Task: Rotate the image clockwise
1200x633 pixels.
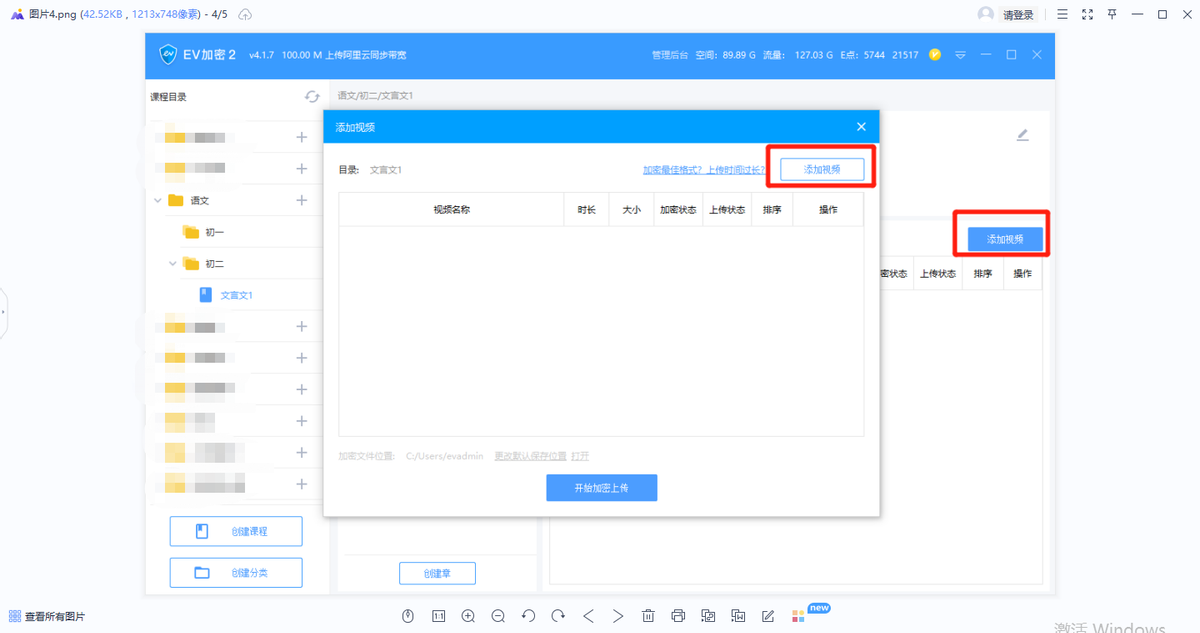Action: pos(558,616)
